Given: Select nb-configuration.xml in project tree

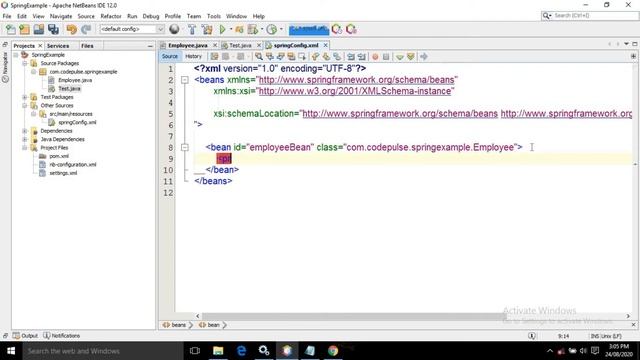Looking at the screenshot, I should pyautogui.click(x=73, y=164).
